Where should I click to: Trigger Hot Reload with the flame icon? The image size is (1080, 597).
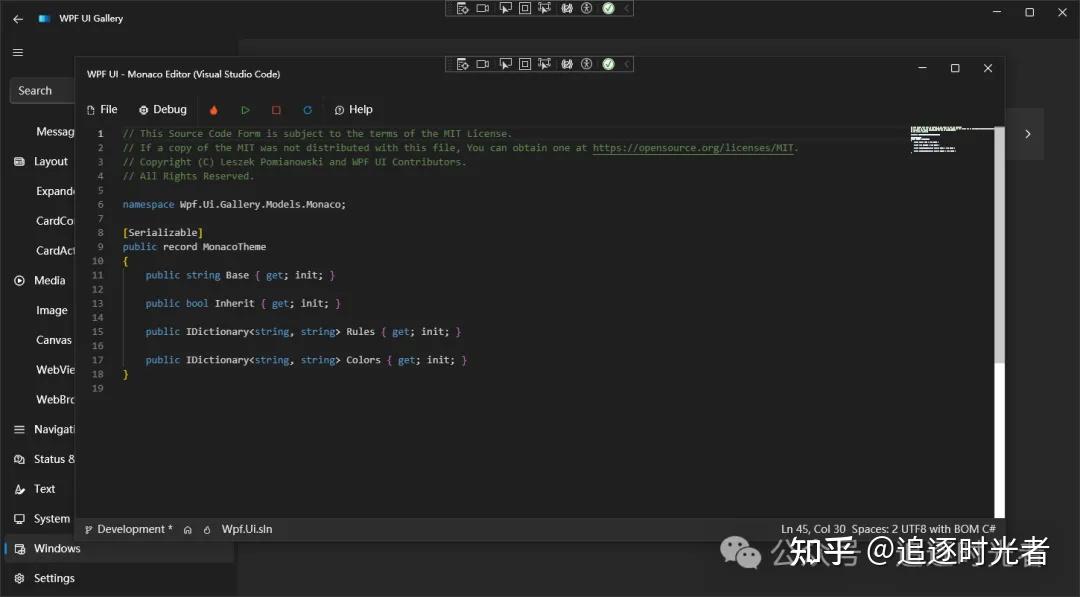[x=213, y=109]
